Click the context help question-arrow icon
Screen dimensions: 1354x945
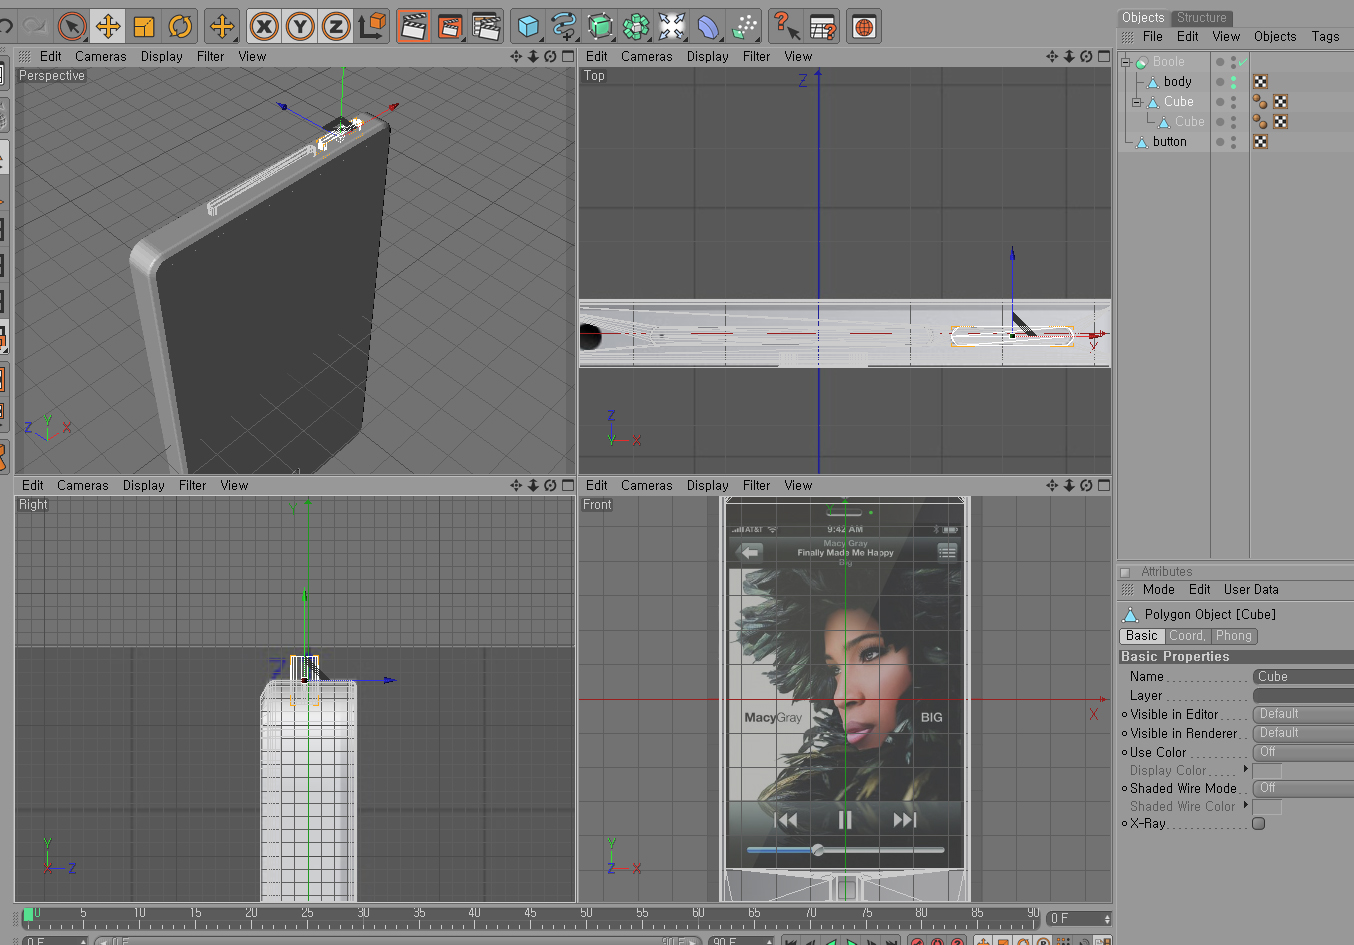point(786,26)
